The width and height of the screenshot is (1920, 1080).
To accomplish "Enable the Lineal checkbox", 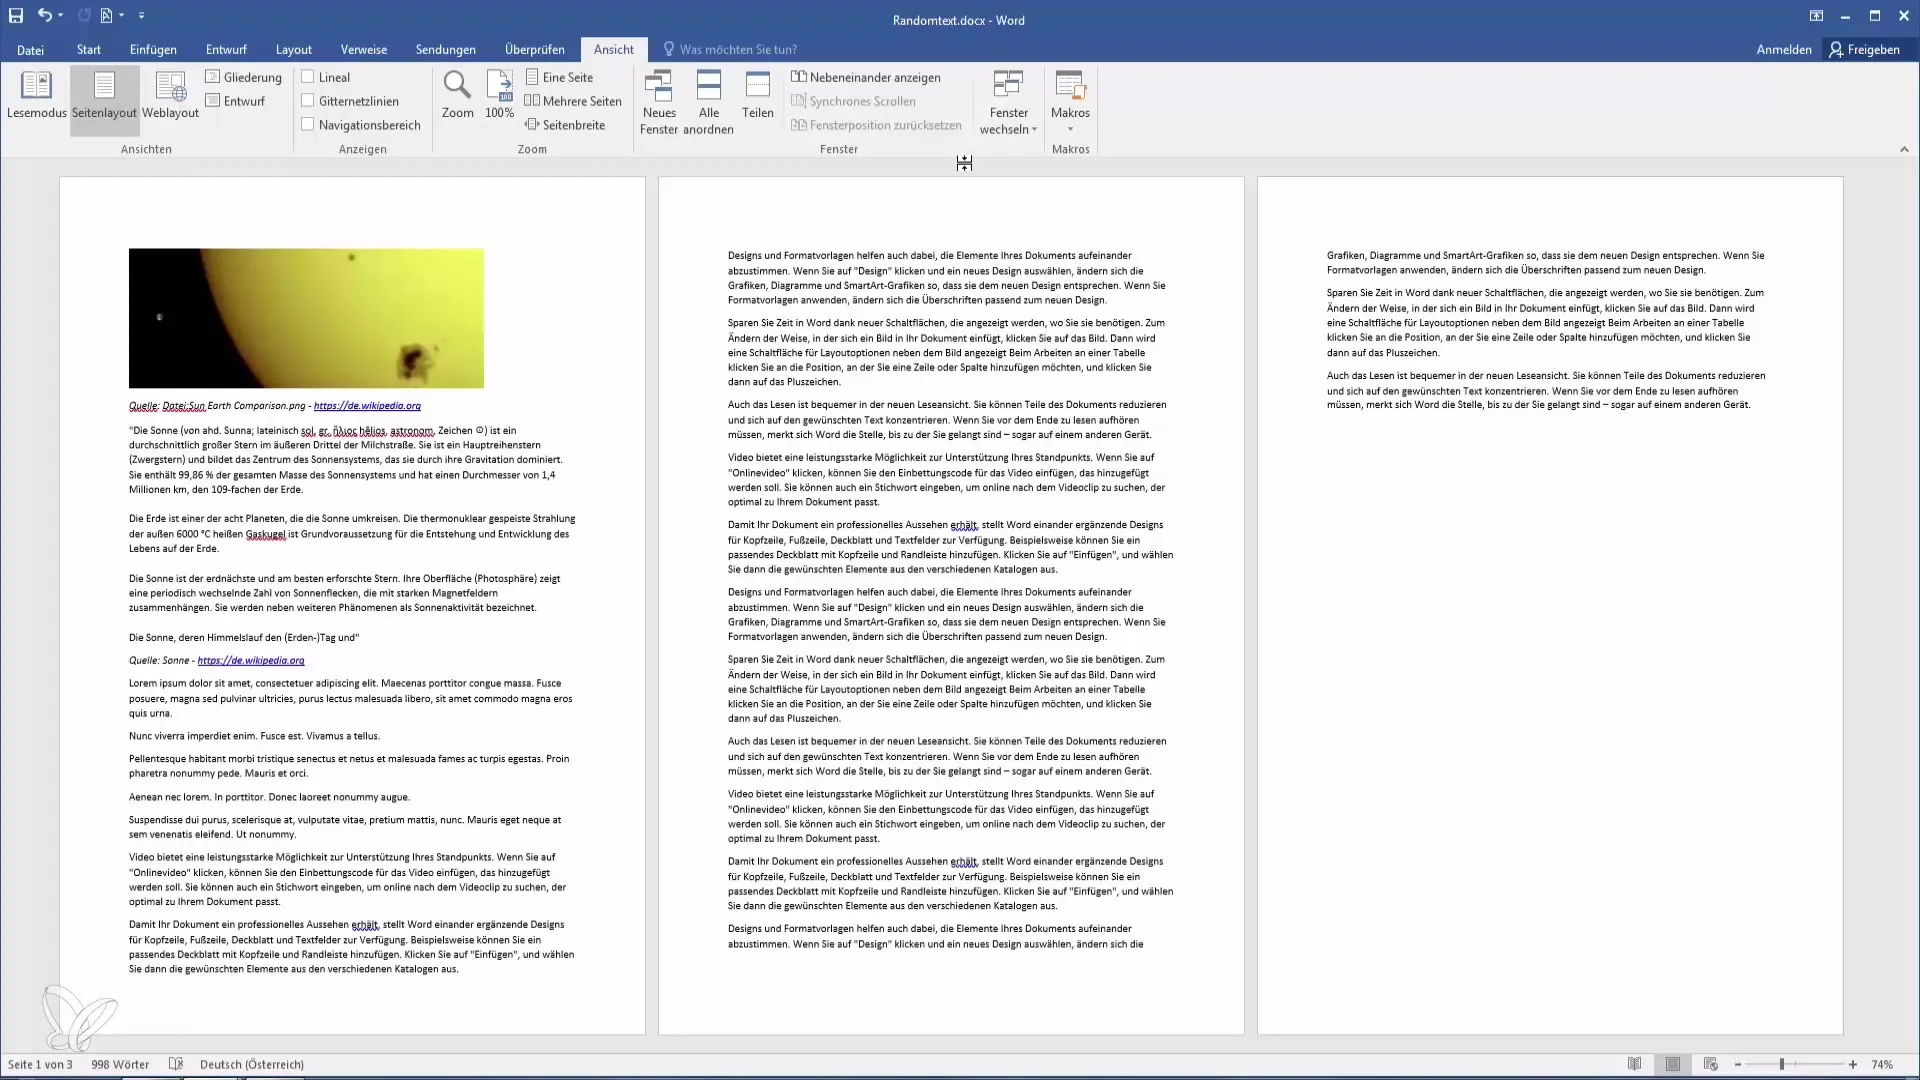I will pos(308,77).
